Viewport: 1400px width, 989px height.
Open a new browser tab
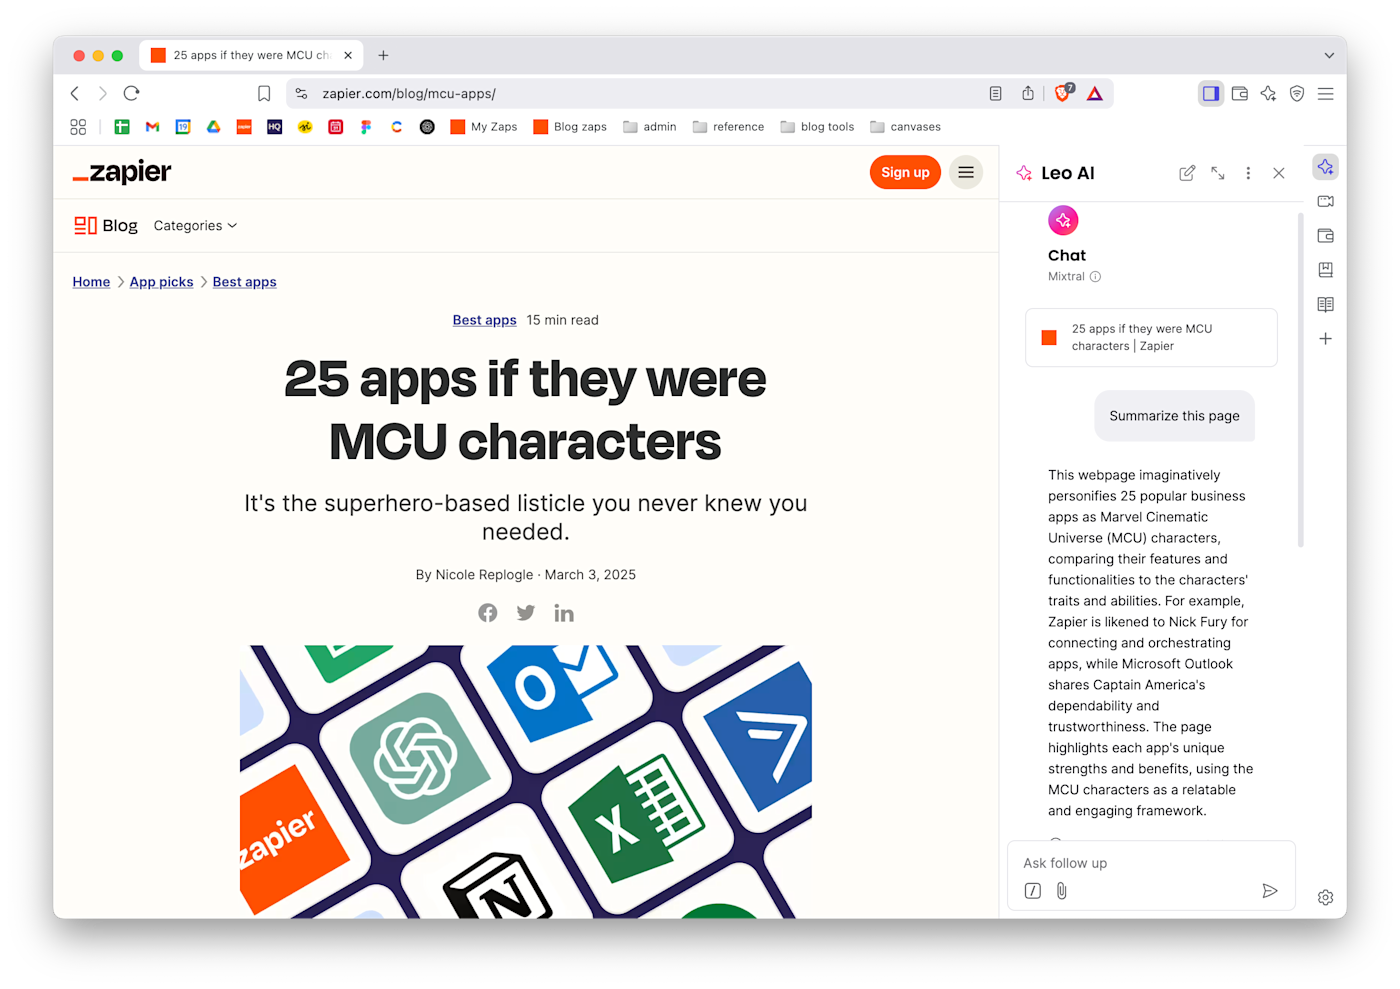(383, 55)
